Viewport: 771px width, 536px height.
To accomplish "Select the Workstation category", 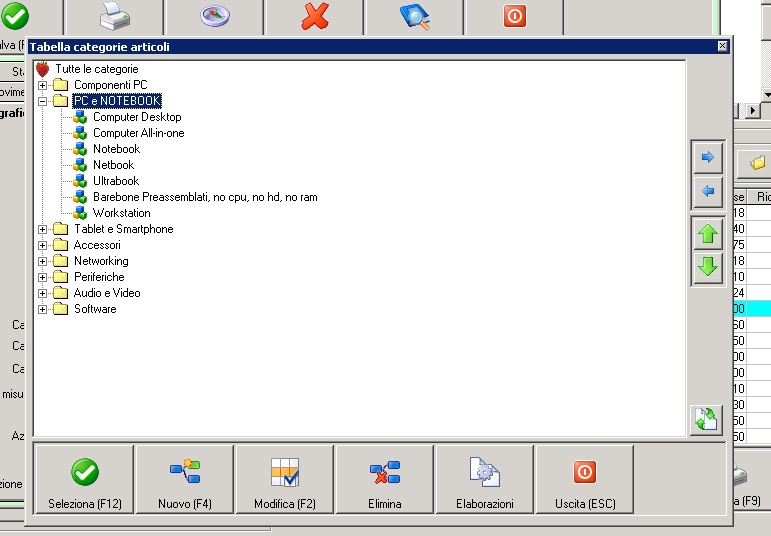I will [x=121, y=213].
